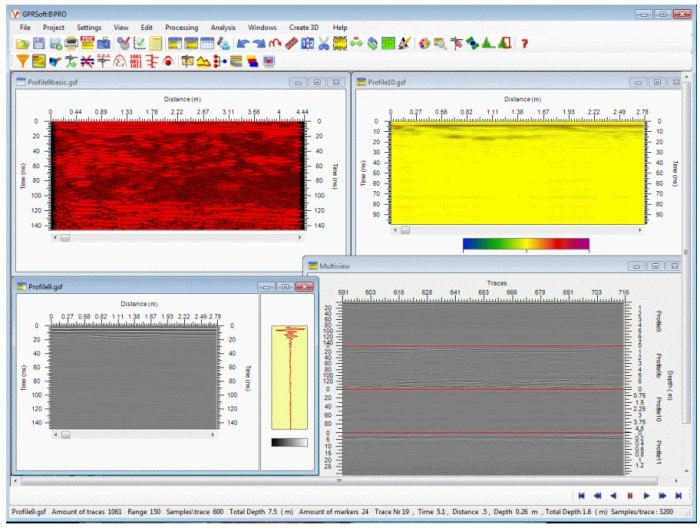Click the color palette icon in toolbar

click(x=424, y=44)
